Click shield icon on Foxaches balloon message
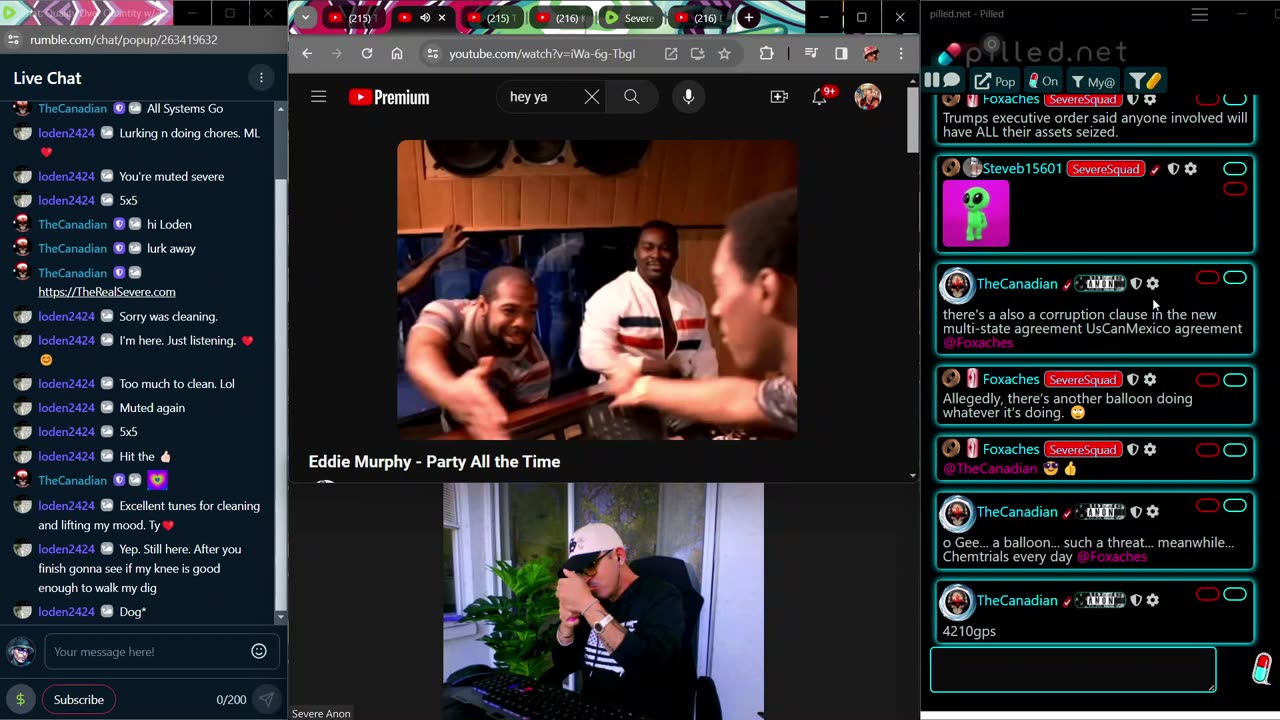 coord(1132,380)
